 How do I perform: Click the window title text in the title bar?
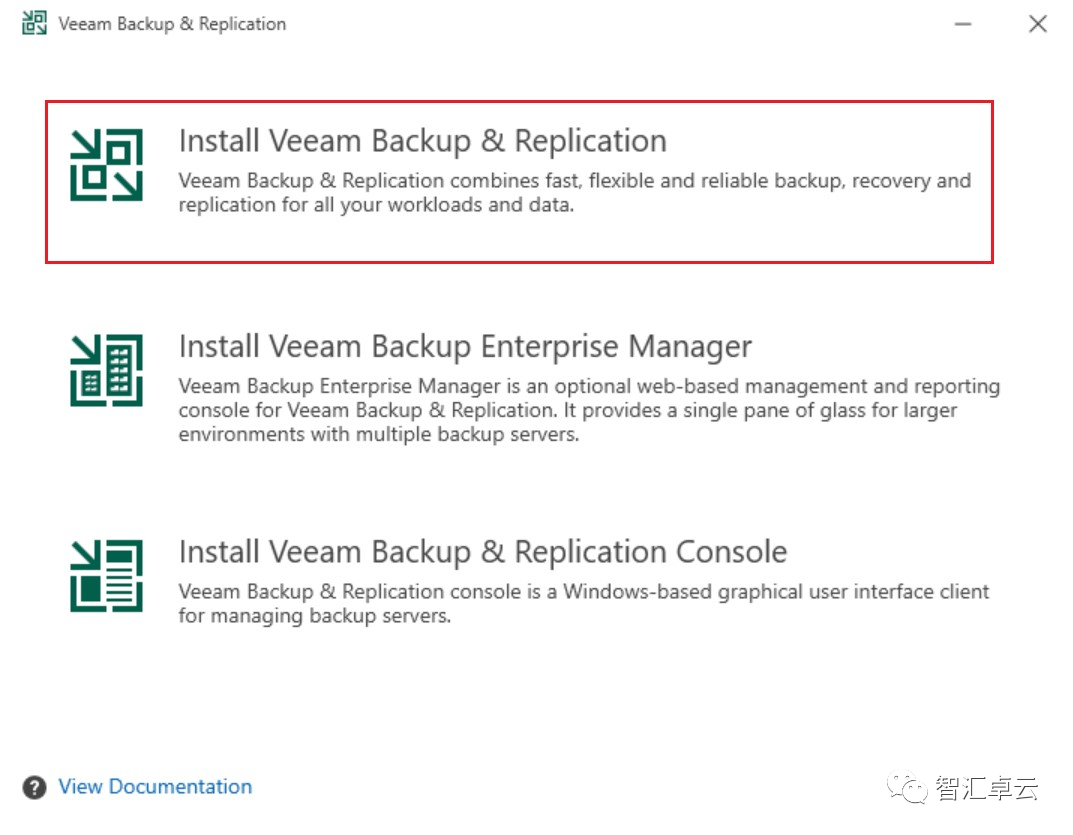point(172,24)
